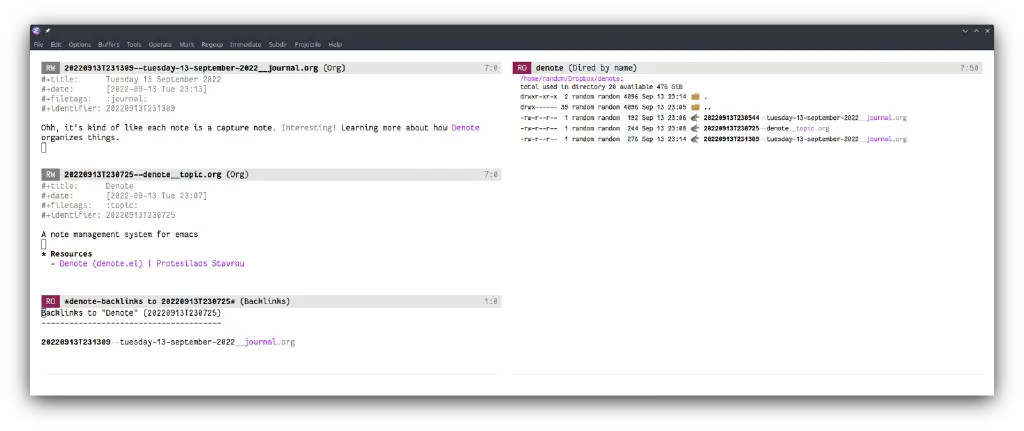Viewport: 1024px width, 431px height.
Task: Open the Help menu
Action: tap(335, 44)
